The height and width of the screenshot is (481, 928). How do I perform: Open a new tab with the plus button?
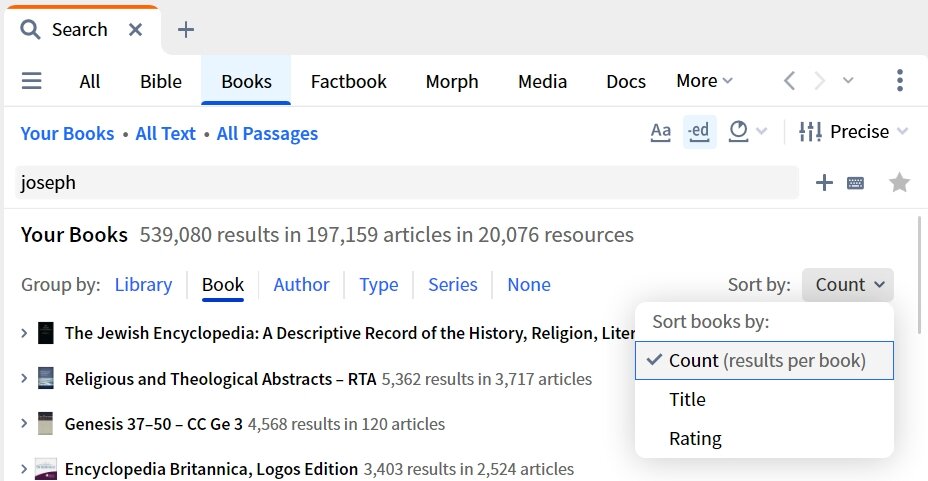coord(186,30)
